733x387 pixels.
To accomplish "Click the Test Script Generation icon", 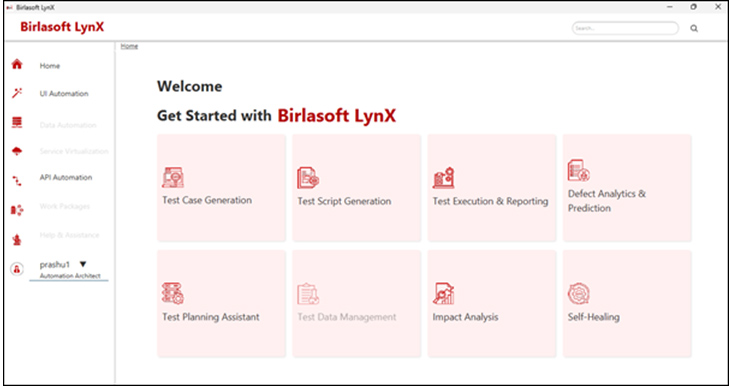I will (x=308, y=178).
